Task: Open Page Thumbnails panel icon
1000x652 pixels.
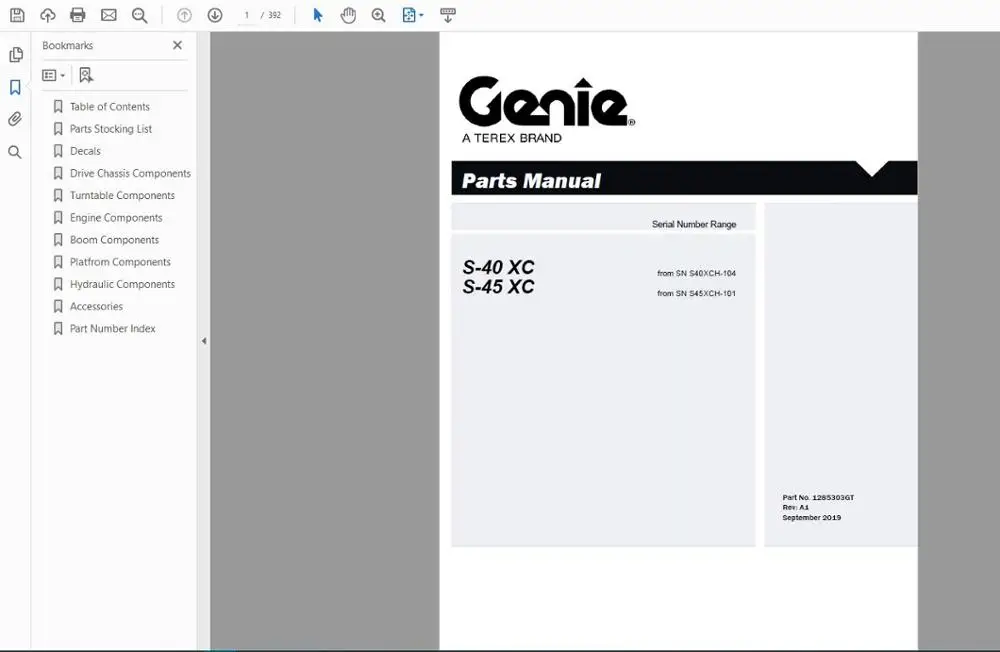Action: click(x=16, y=54)
